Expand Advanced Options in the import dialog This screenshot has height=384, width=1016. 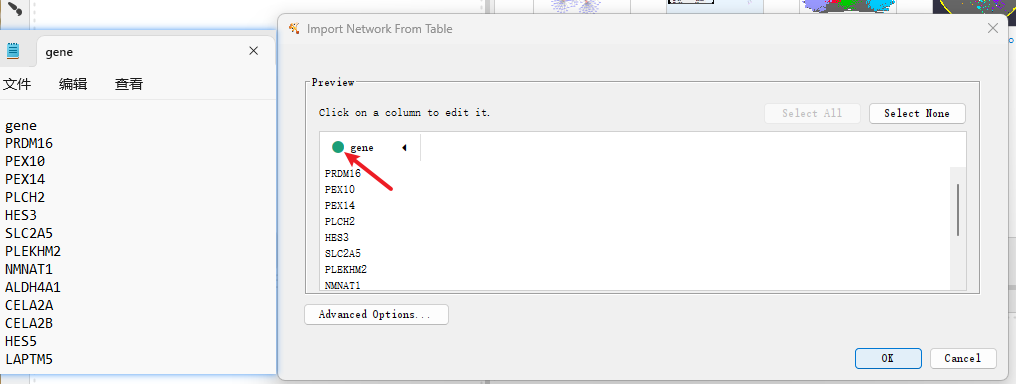[x=376, y=315]
